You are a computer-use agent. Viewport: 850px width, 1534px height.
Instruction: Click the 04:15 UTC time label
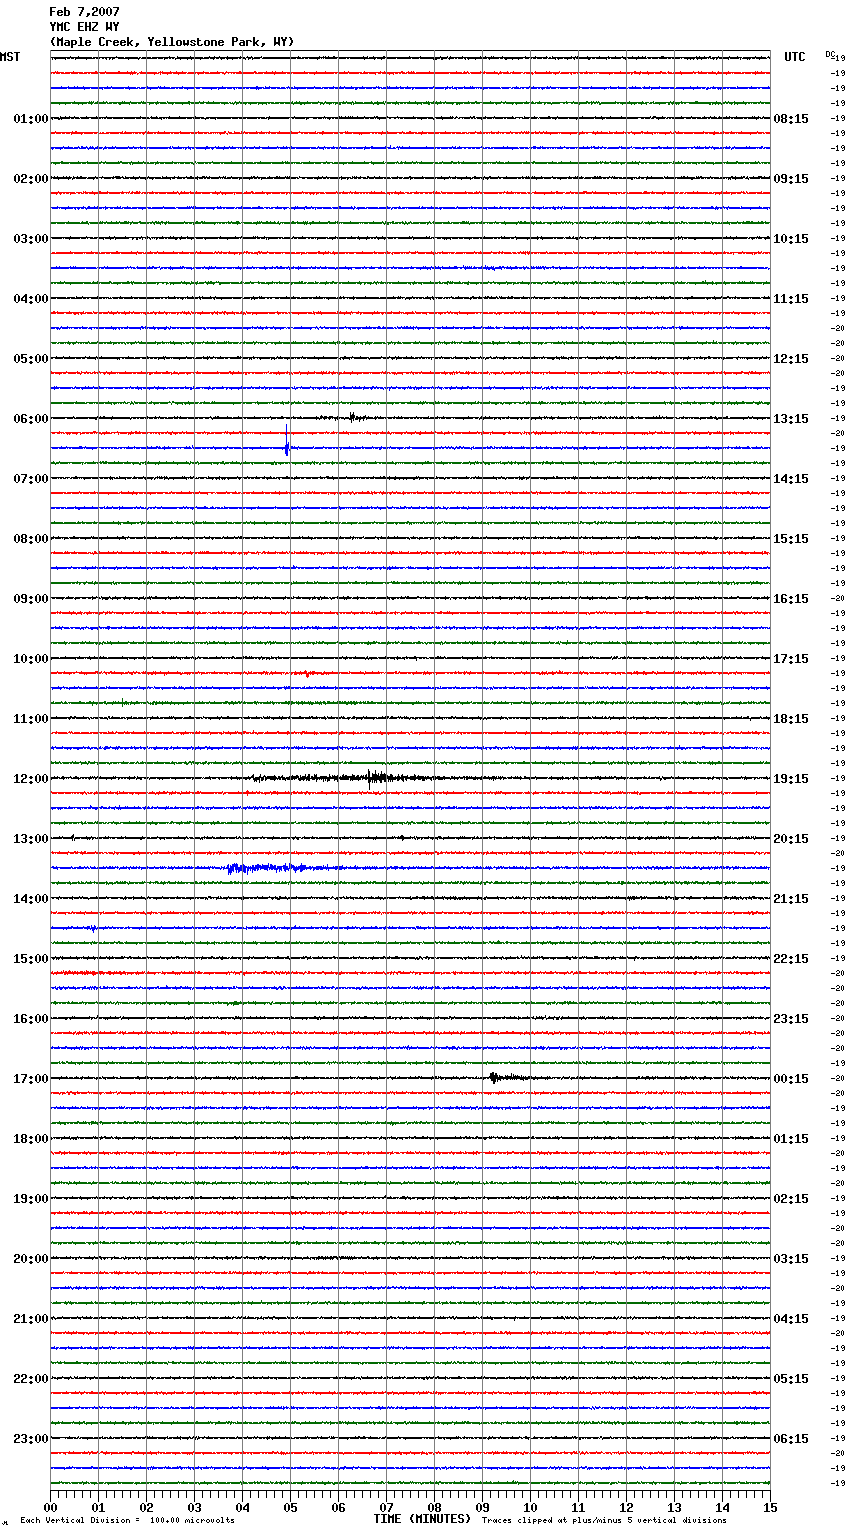(x=791, y=1319)
